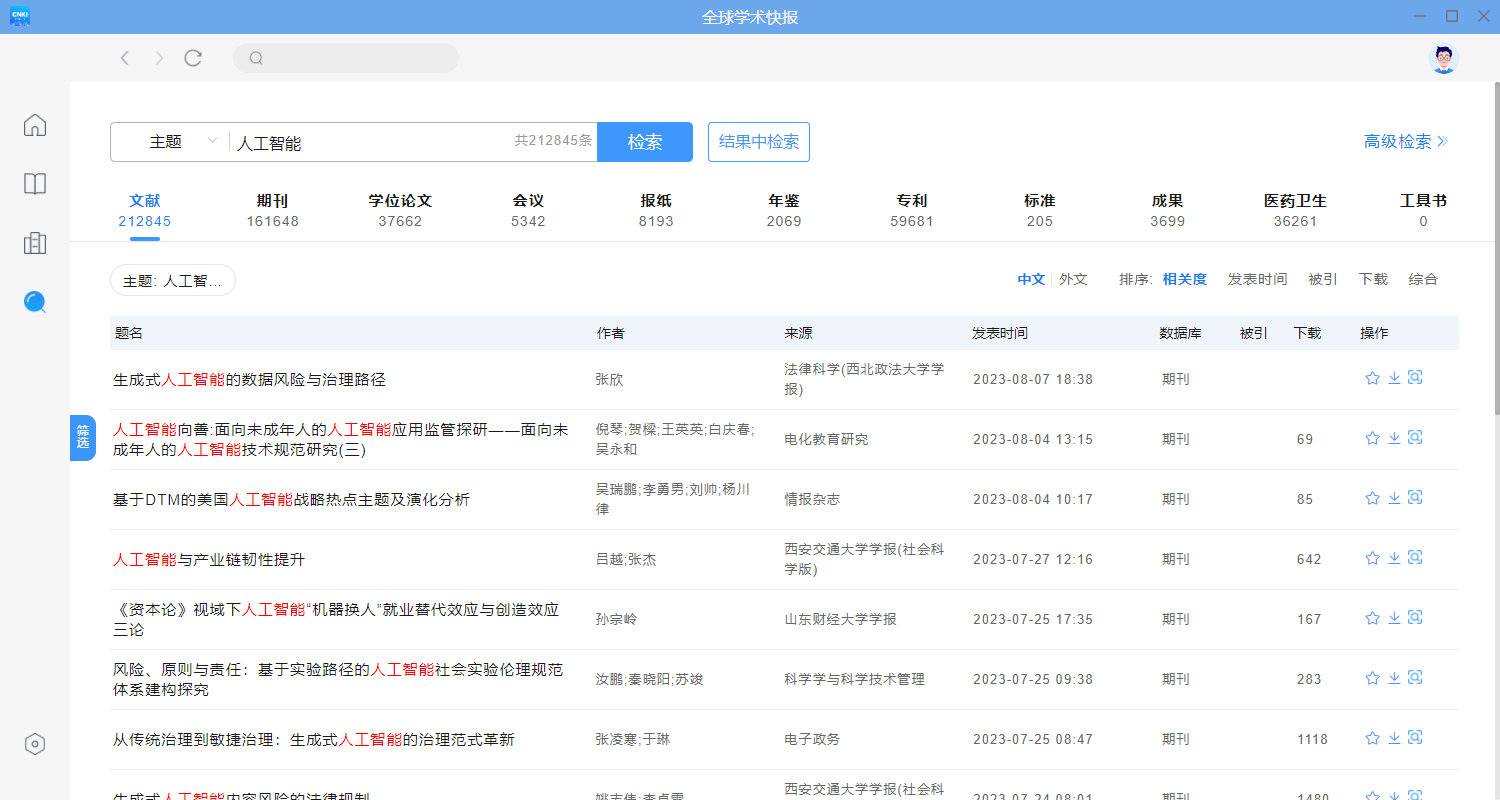Sort results by 下载
Image resolution: width=1500 pixels, height=800 pixels.
tap(1373, 279)
